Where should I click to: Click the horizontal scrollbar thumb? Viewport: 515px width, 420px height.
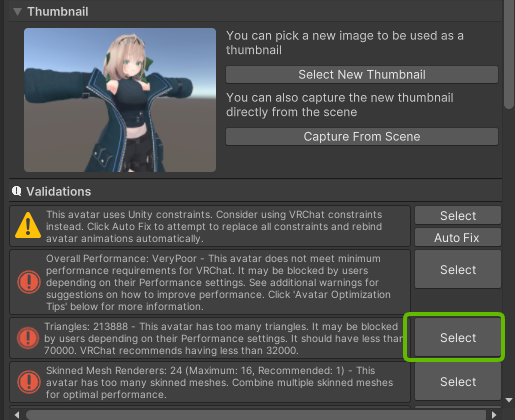(255, 415)
